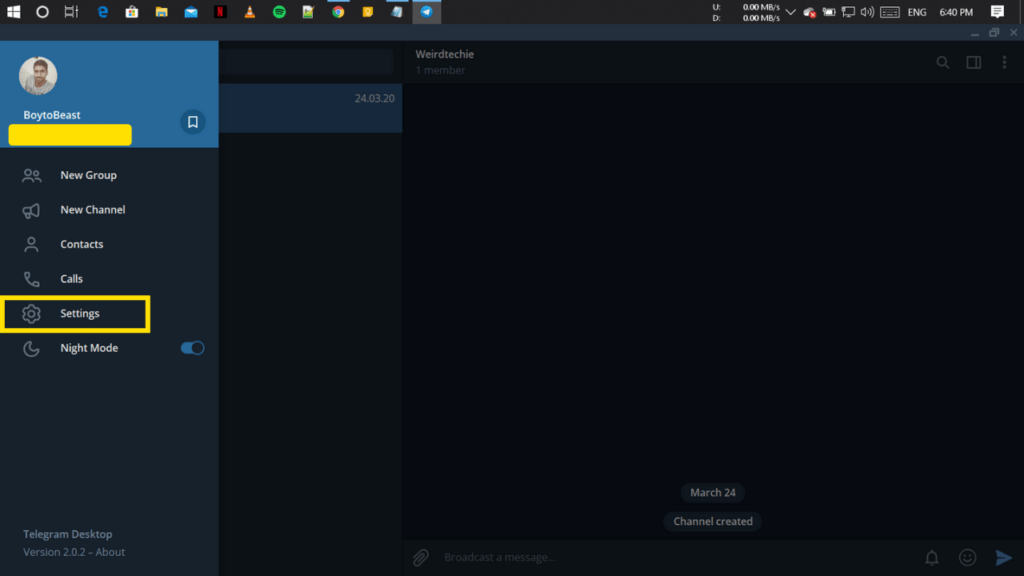Screen dimensions: 1024x576
Task: Click the attach file paperclip icon
Action: (421, 557)
